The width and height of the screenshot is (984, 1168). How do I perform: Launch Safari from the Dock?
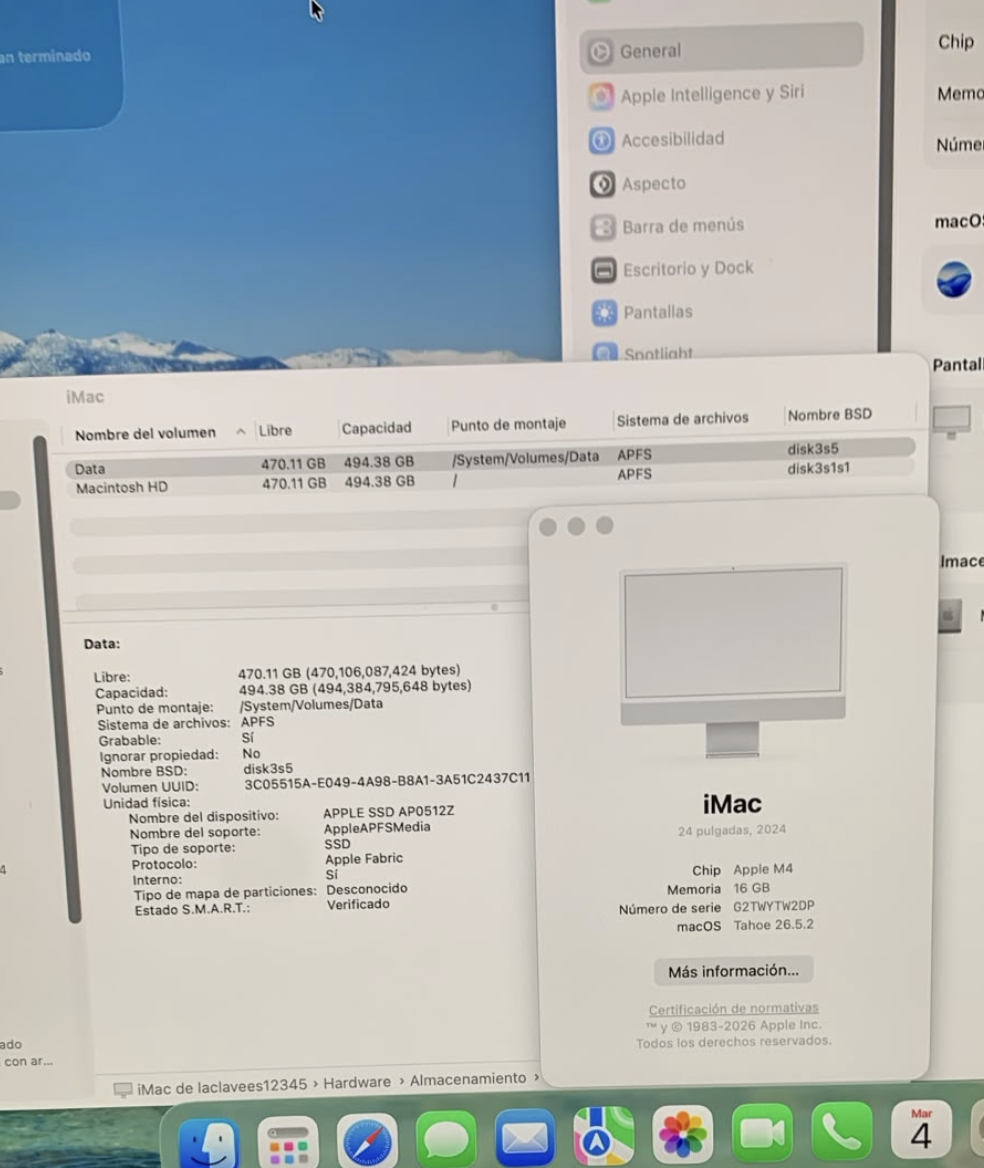366,1142
